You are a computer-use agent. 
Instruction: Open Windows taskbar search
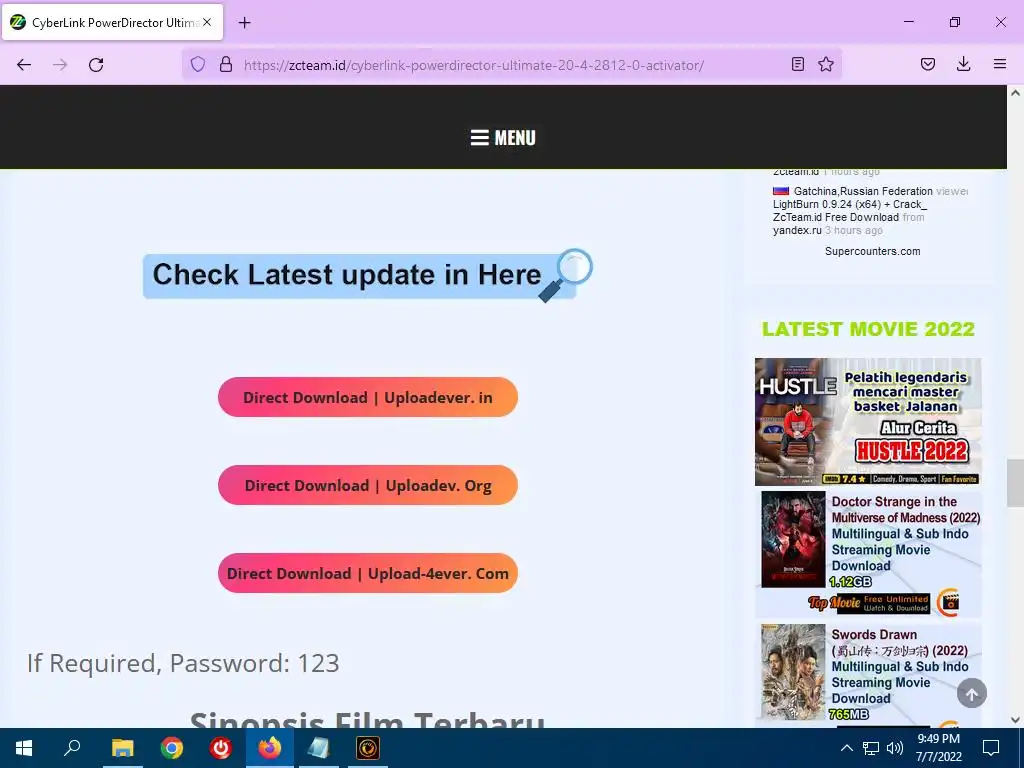[72, 748]
